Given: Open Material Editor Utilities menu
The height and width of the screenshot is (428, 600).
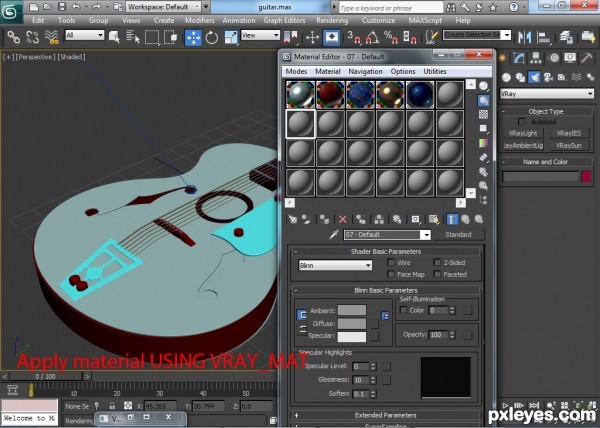Looking at the screenshot, I should pyautogui.click(x=435, y=72).
